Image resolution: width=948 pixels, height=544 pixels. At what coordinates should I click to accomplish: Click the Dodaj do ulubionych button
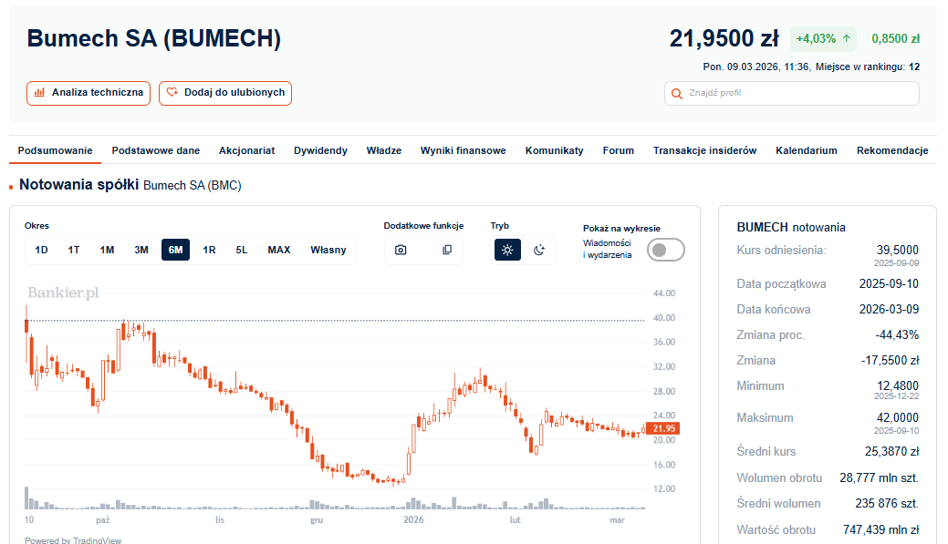pyautogui.click(x=226, y=93)
